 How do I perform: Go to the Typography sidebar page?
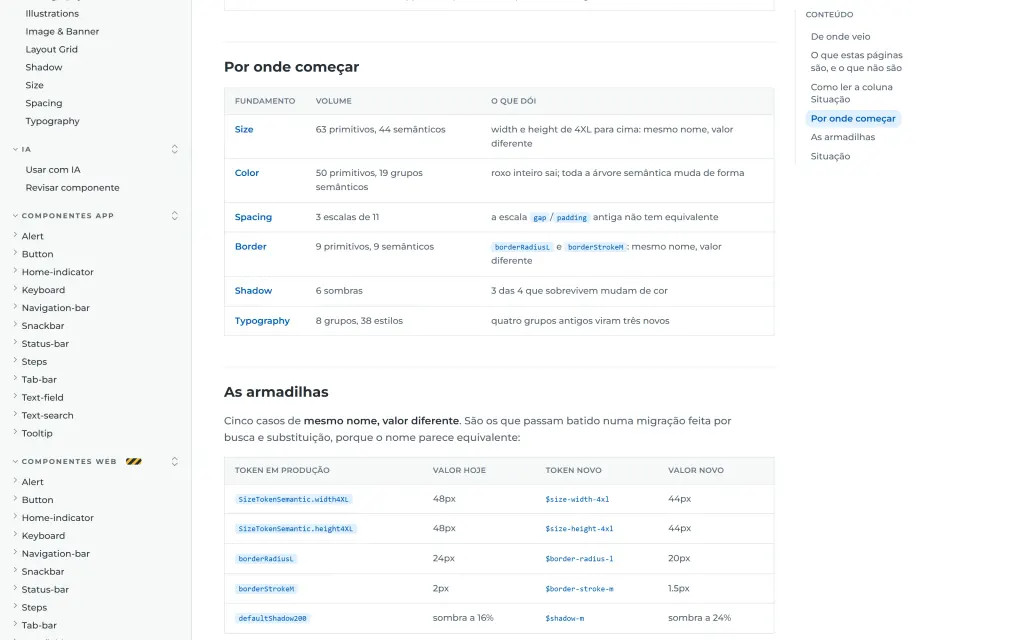(x=52, y=121)
